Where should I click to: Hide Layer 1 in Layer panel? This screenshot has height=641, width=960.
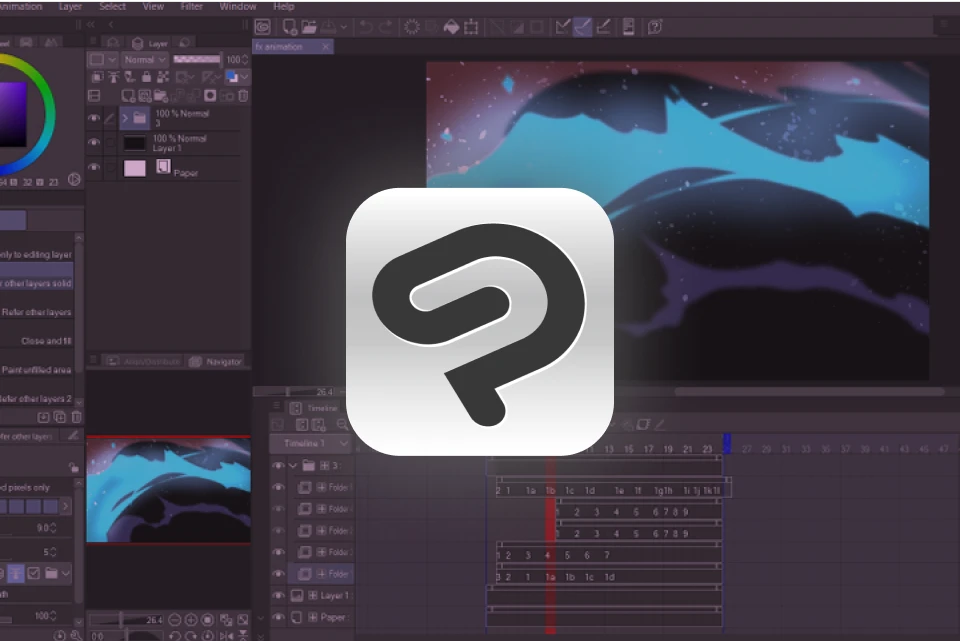pyautogui.click(x=94, y=142)
